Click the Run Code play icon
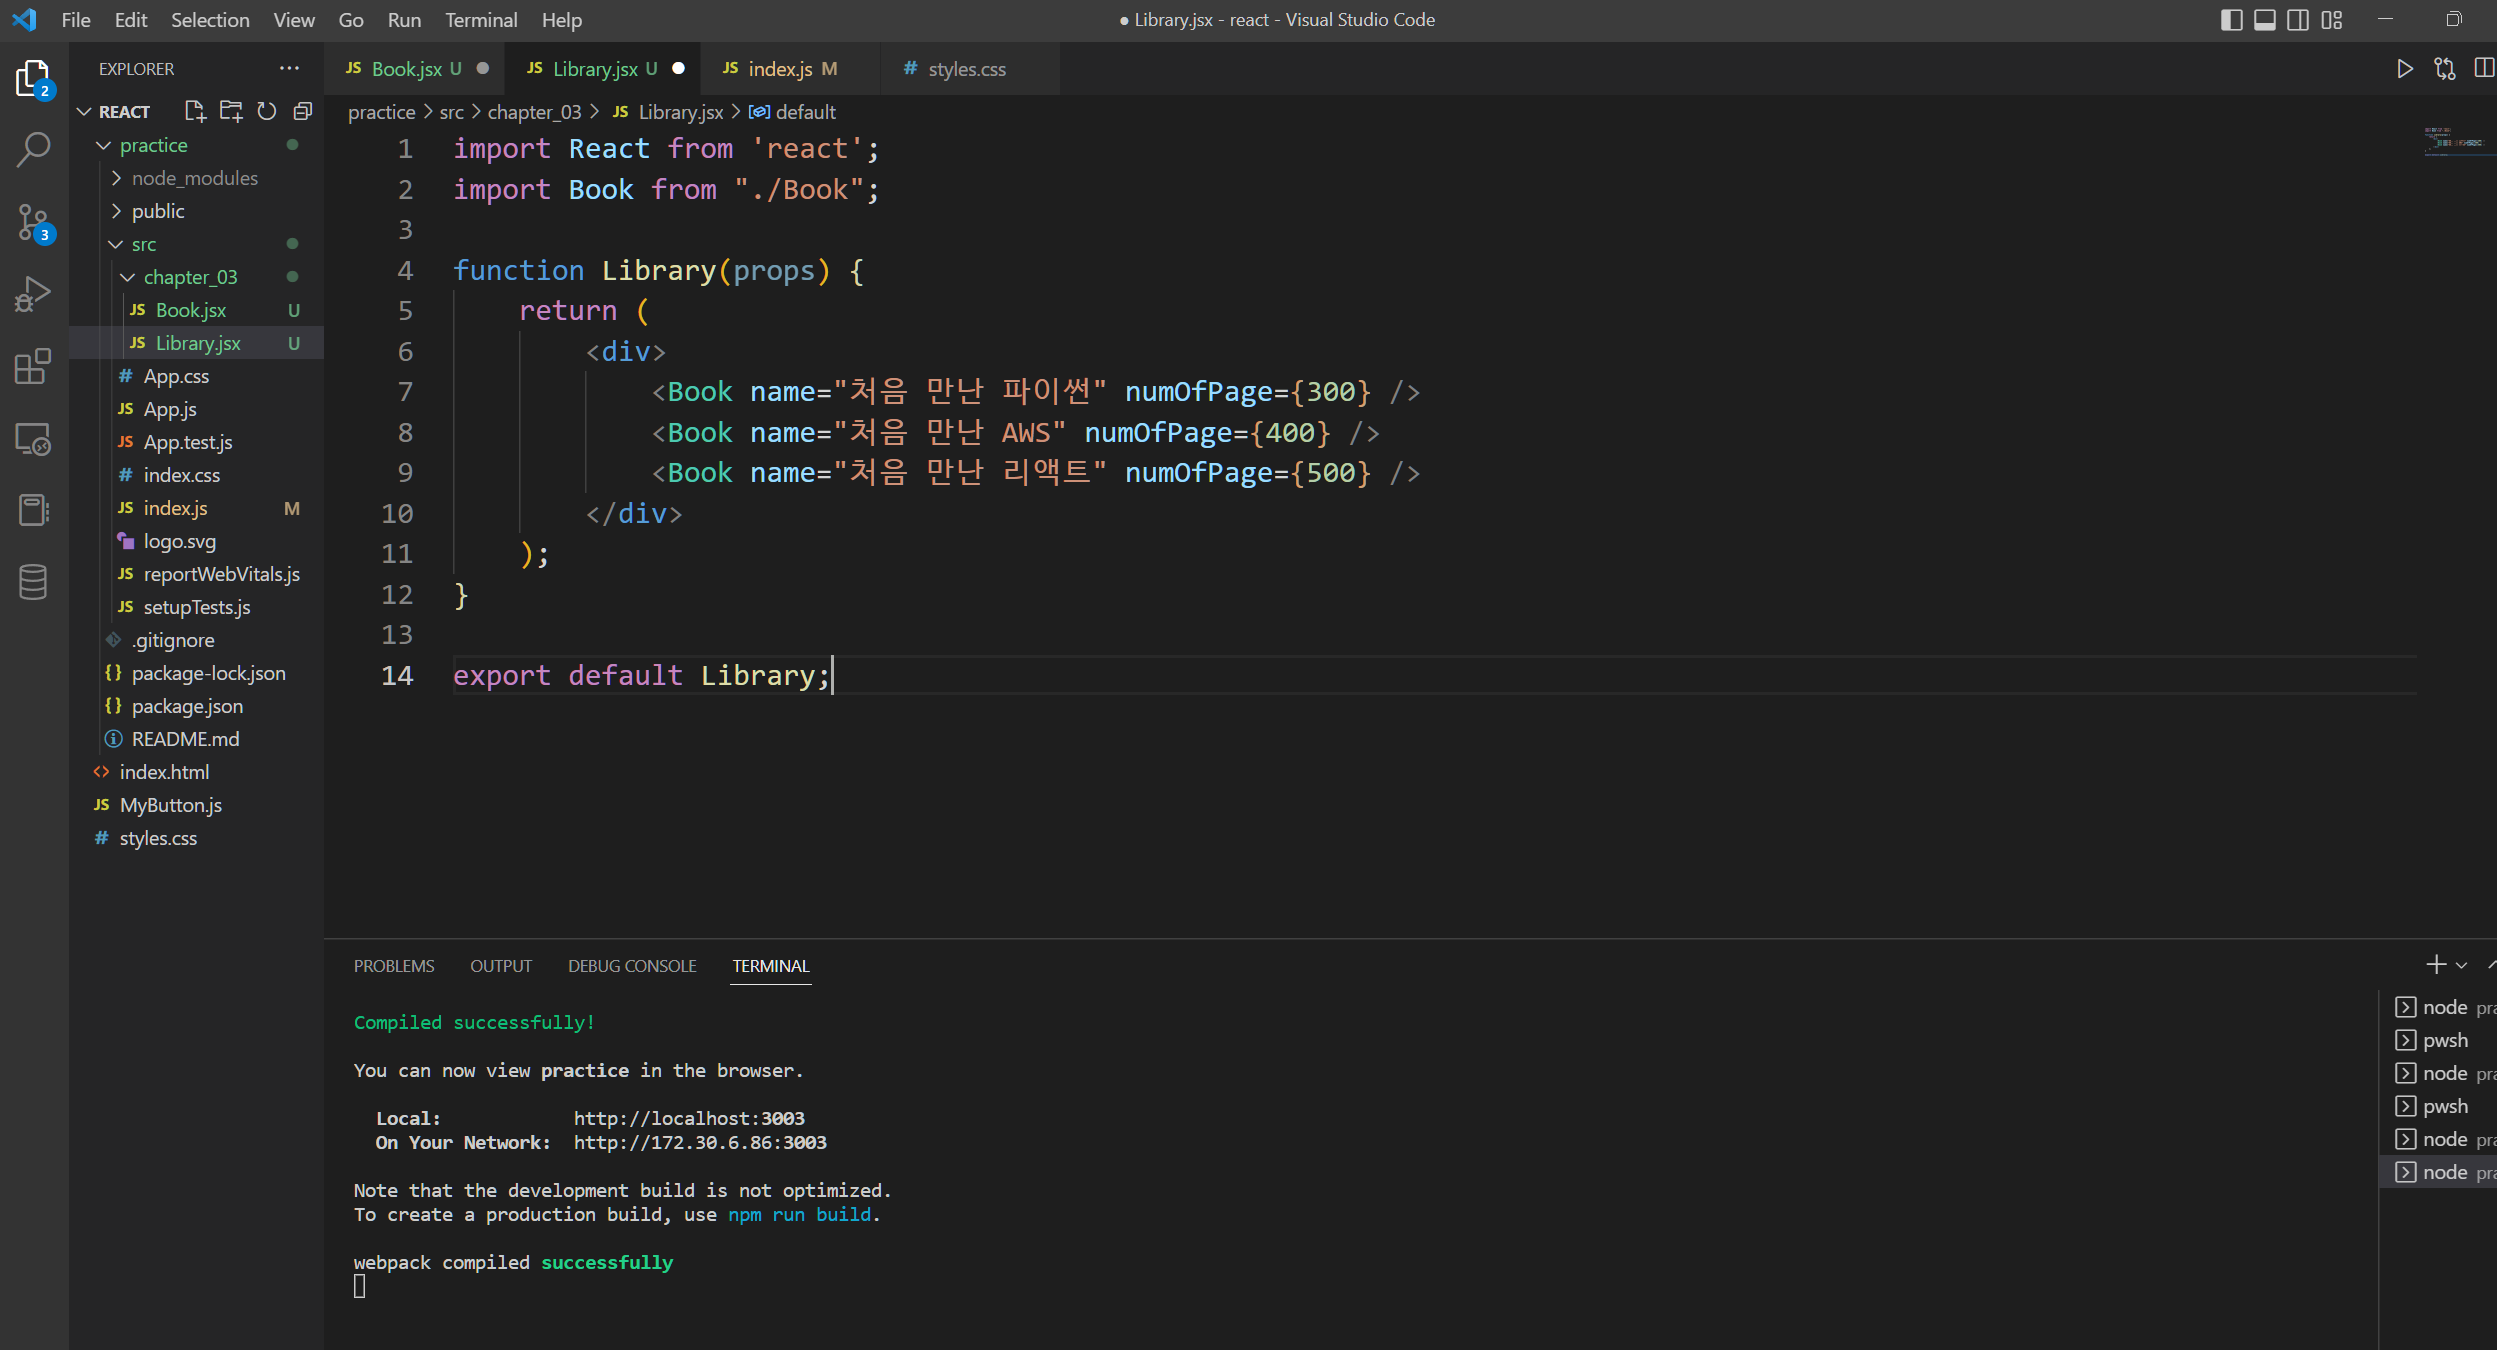 [2405, 68]
